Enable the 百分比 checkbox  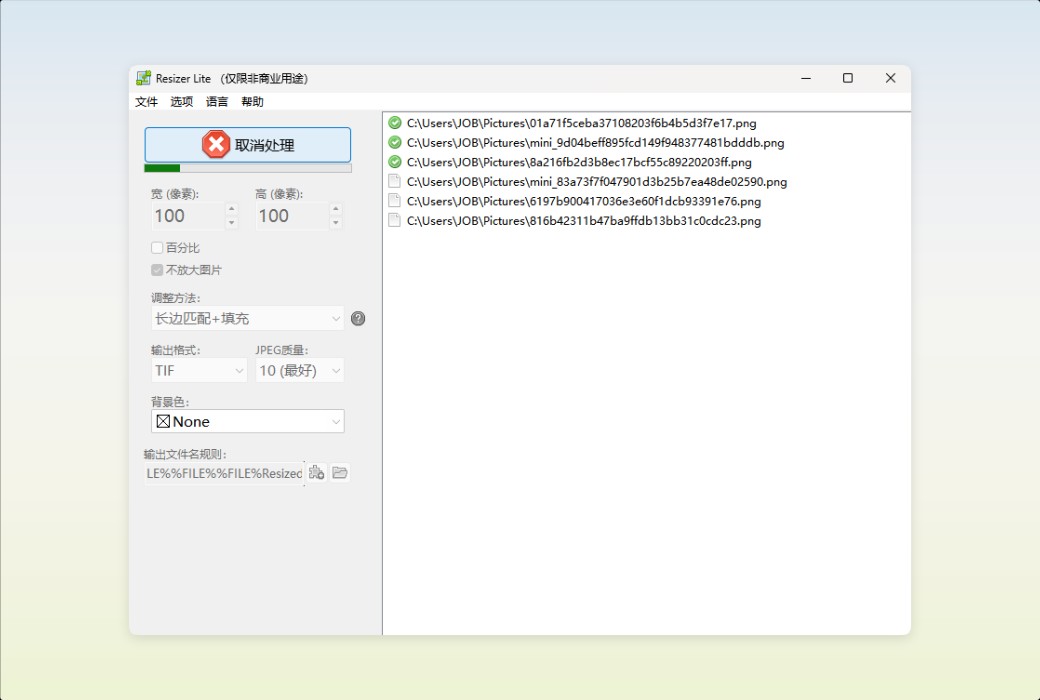[157, 247]
